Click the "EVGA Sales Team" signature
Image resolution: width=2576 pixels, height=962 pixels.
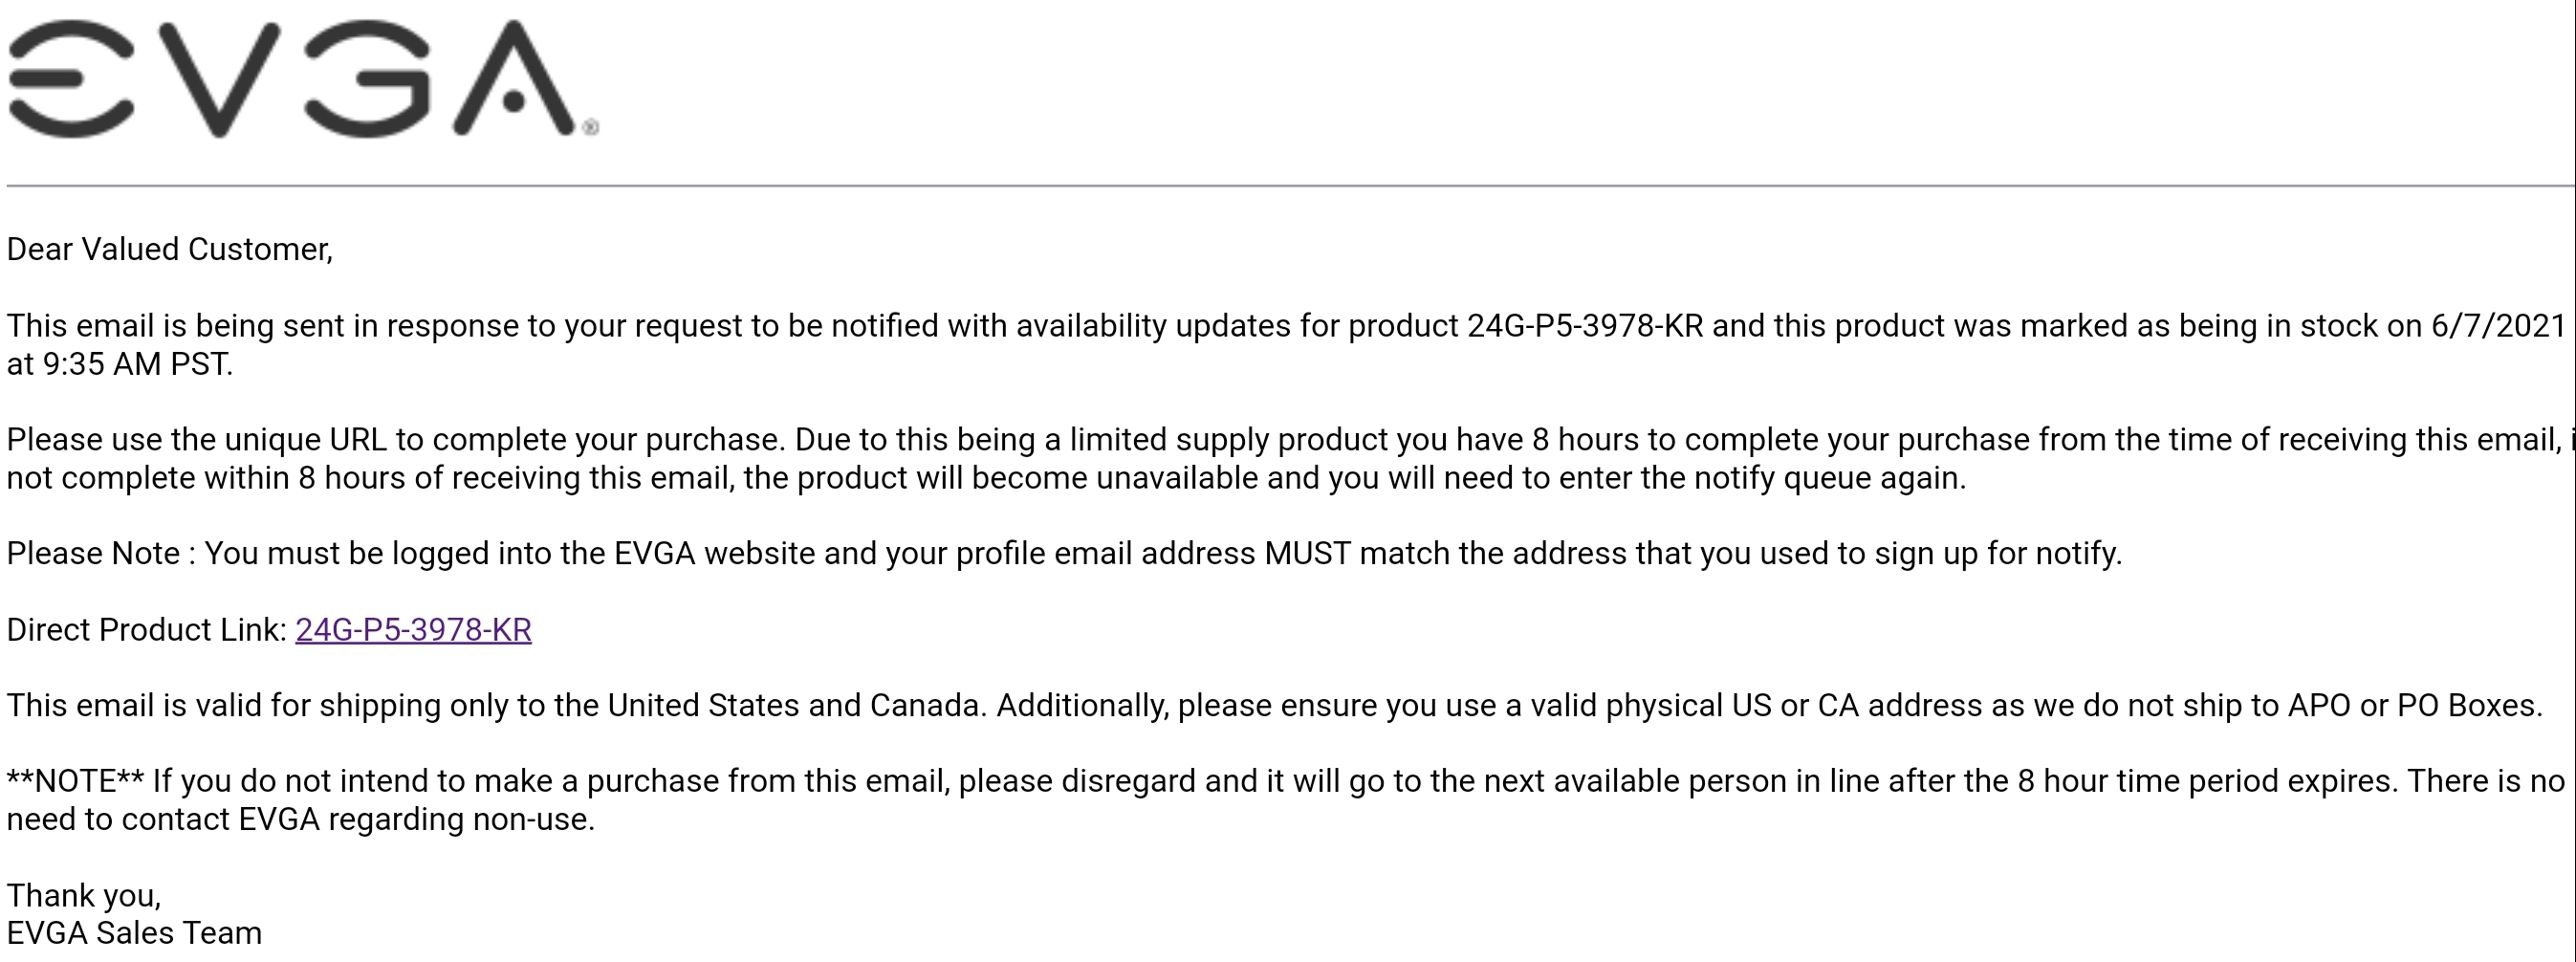[x=134, y=933]
